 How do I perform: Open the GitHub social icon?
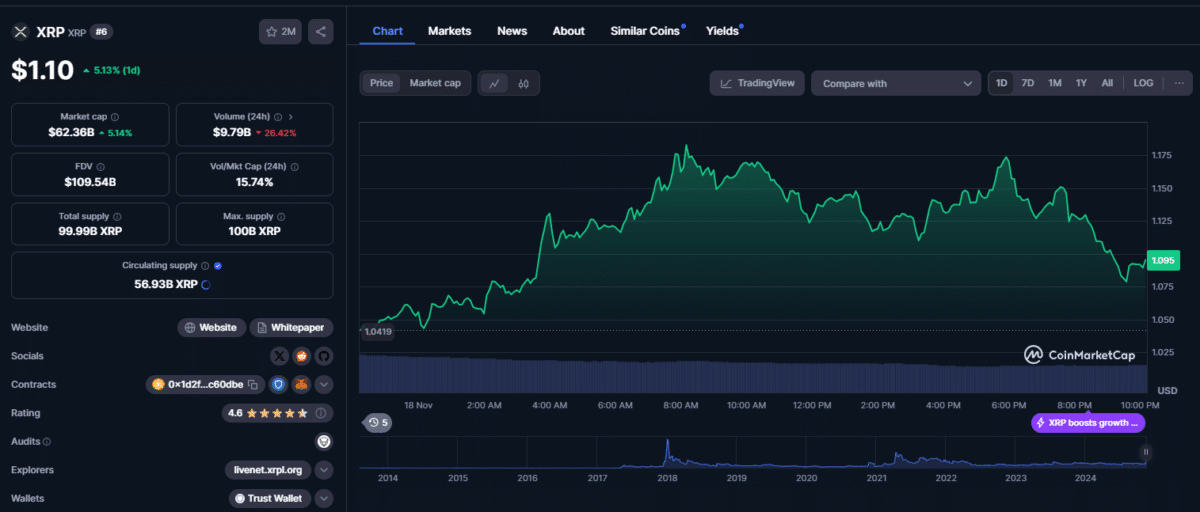pos(324,356)
